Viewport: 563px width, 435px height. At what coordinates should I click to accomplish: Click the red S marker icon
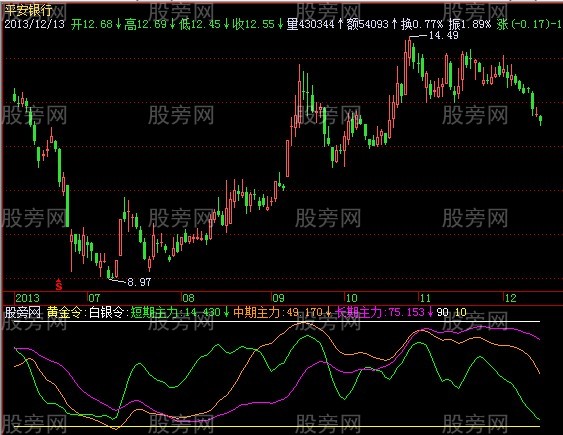(x=59, y=284)
